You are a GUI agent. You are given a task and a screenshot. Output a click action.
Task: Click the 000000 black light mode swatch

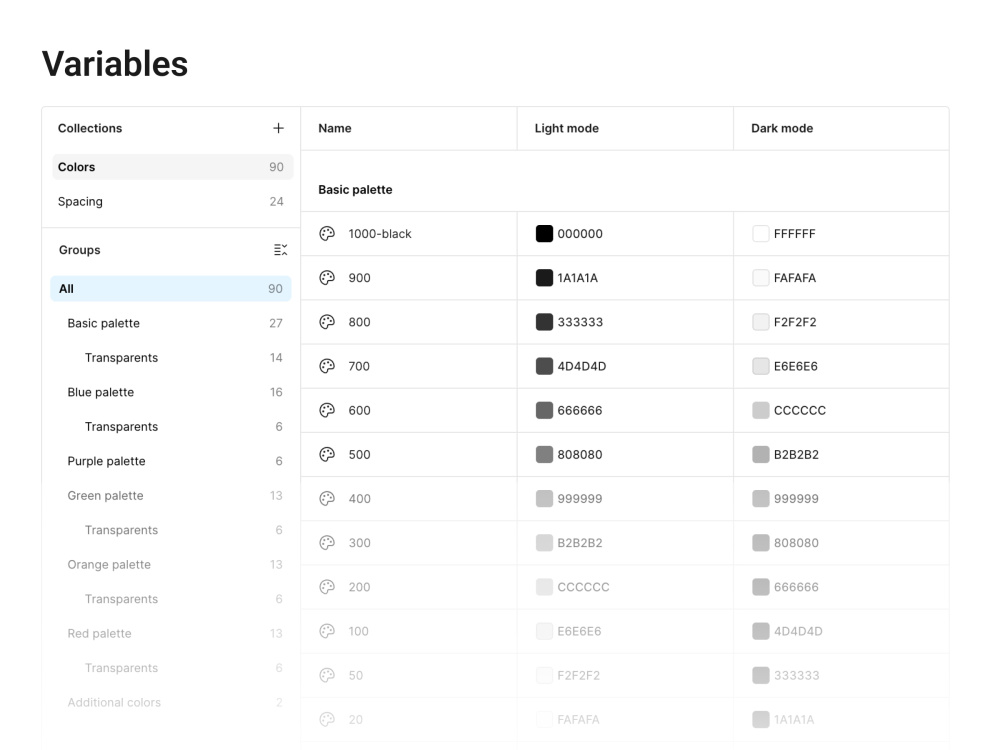click(x=544, y=233)
